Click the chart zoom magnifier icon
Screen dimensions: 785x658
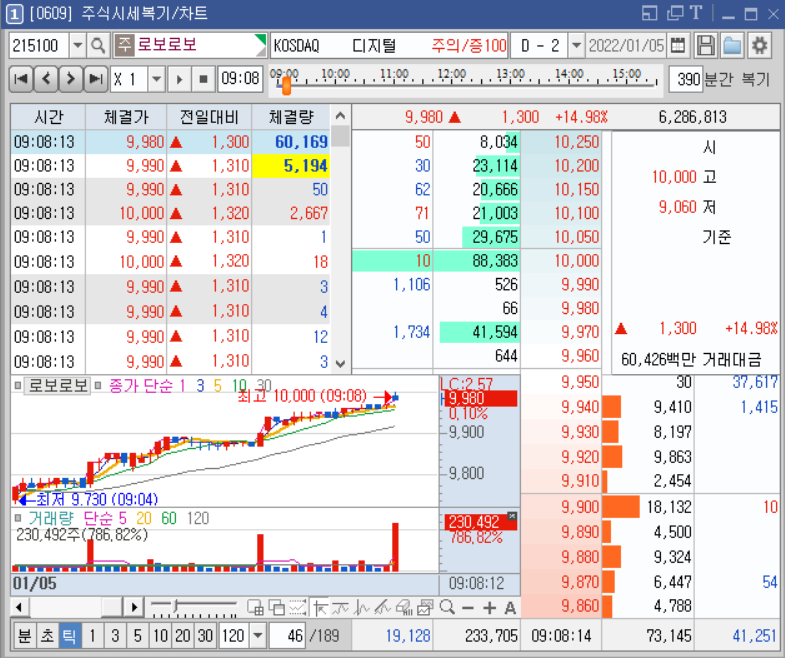click(x=447, y=608)
